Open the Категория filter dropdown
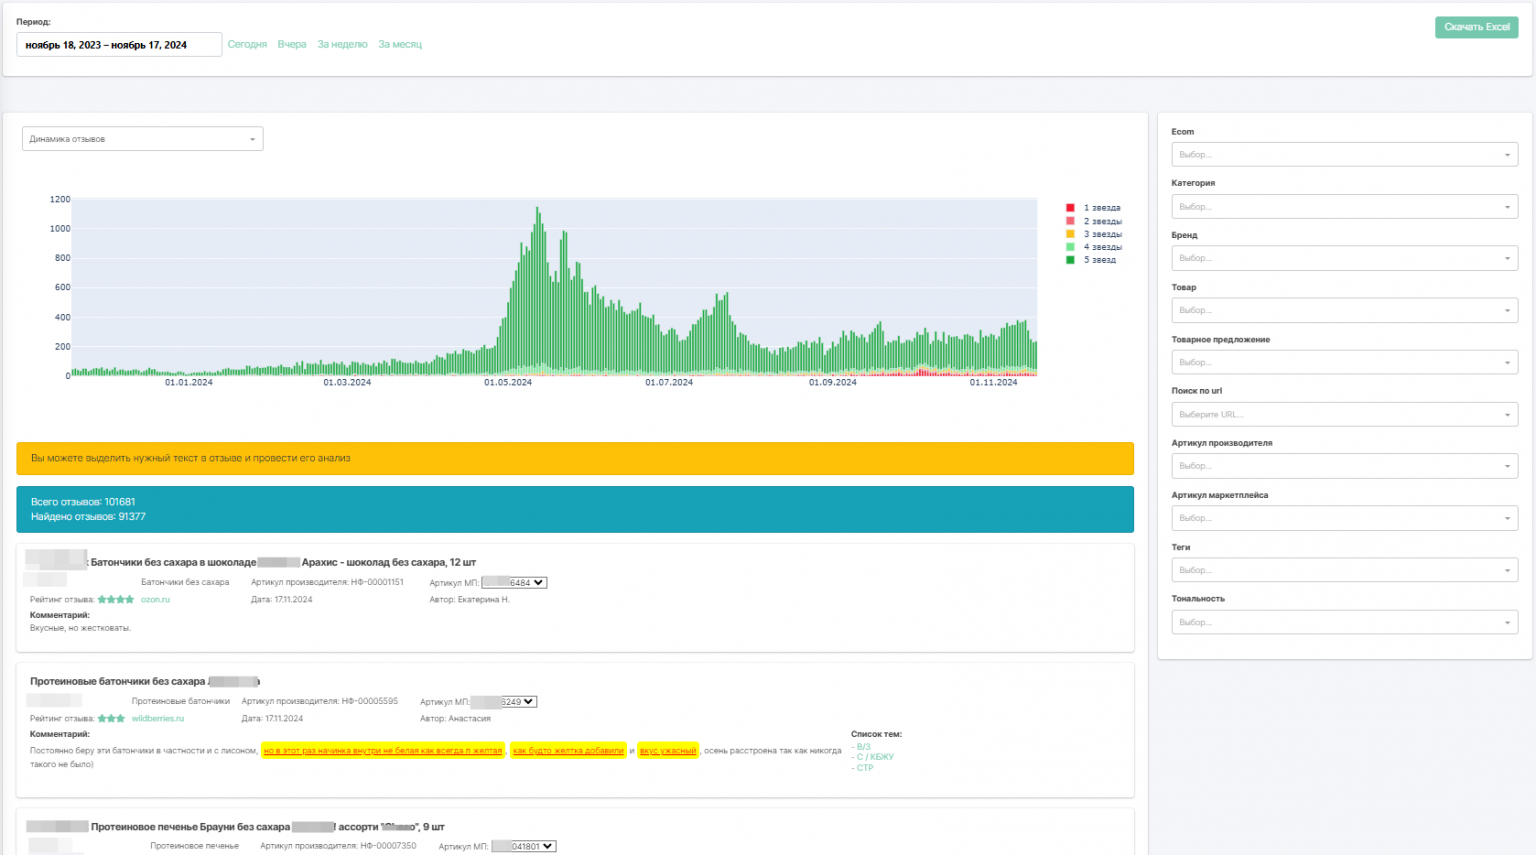Screen dimensions: 1536x855 [x=1343, y=207]
